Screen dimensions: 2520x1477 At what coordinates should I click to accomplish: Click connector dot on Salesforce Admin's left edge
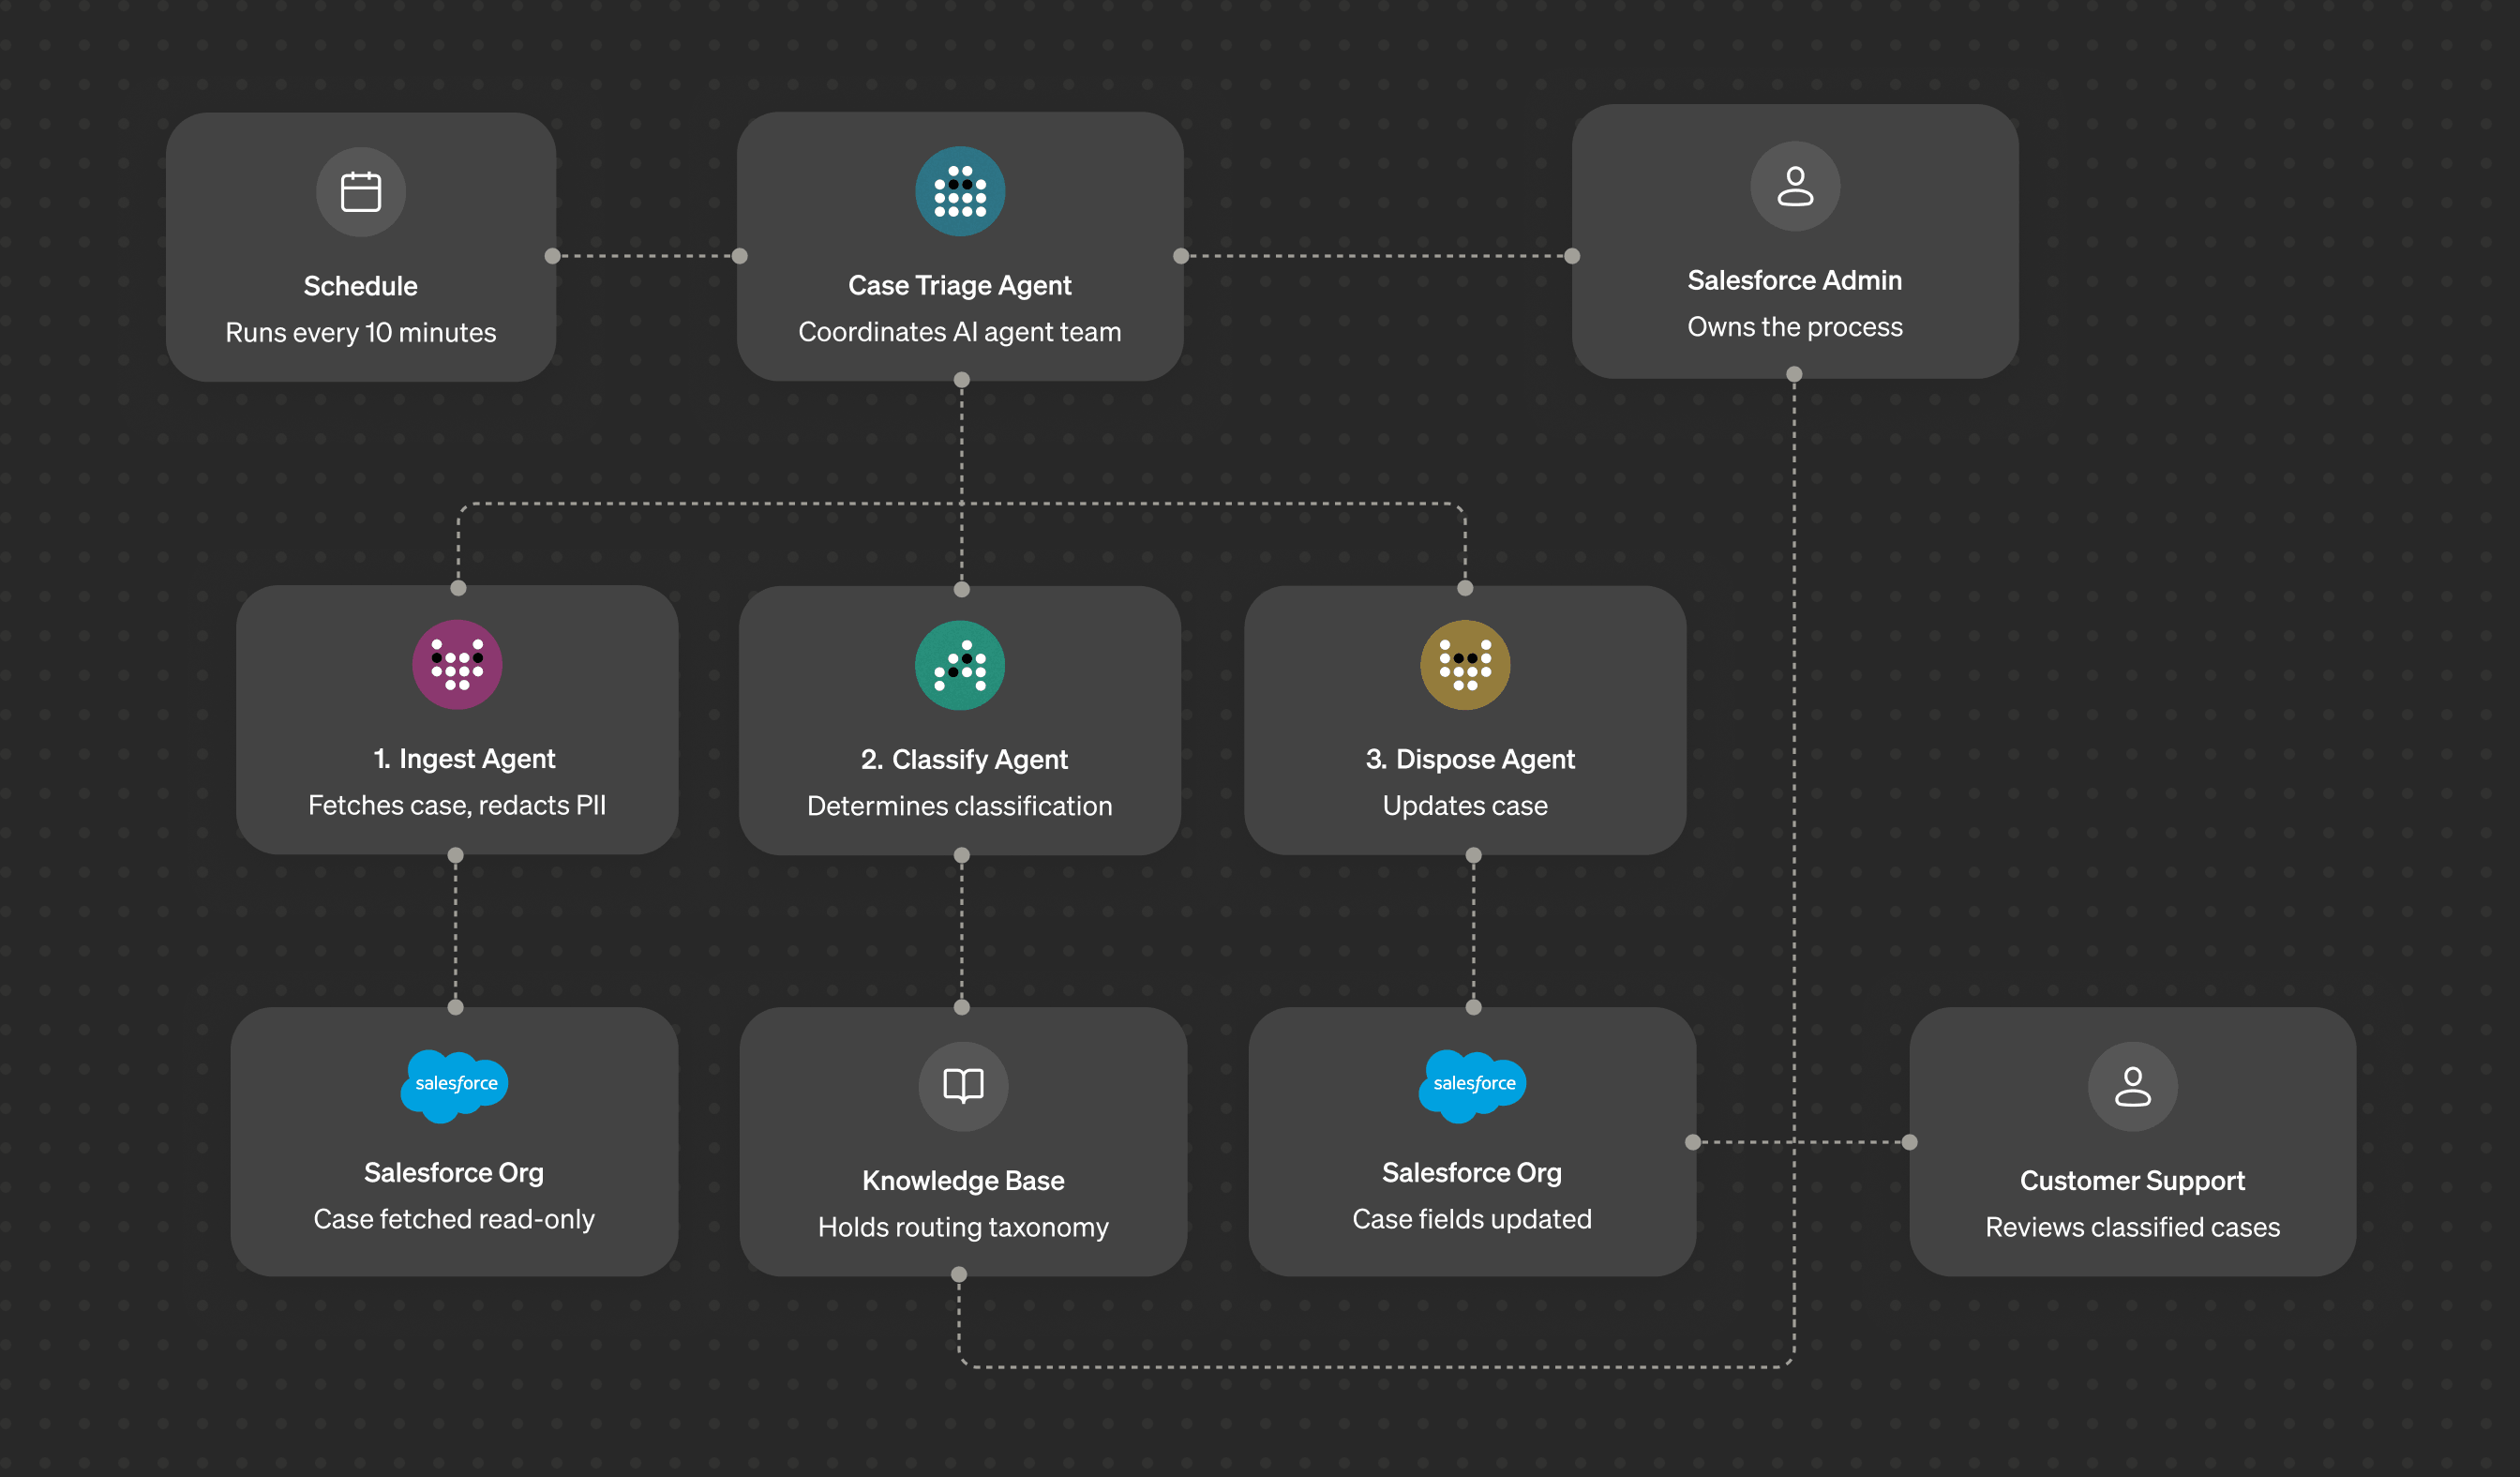point(1572,256)
